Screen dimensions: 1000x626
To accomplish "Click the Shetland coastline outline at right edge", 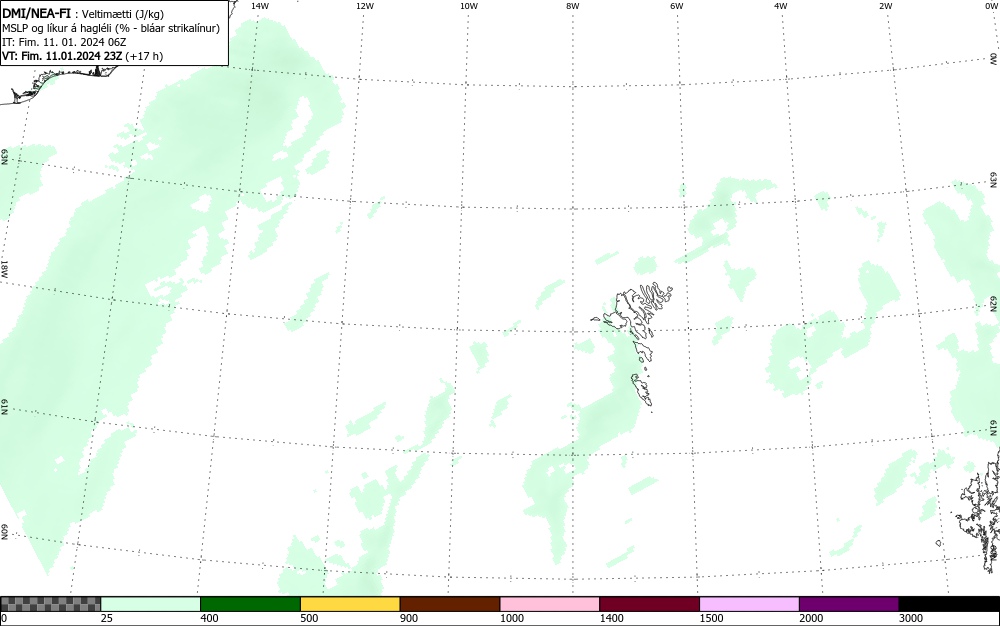I will point(979,510).
